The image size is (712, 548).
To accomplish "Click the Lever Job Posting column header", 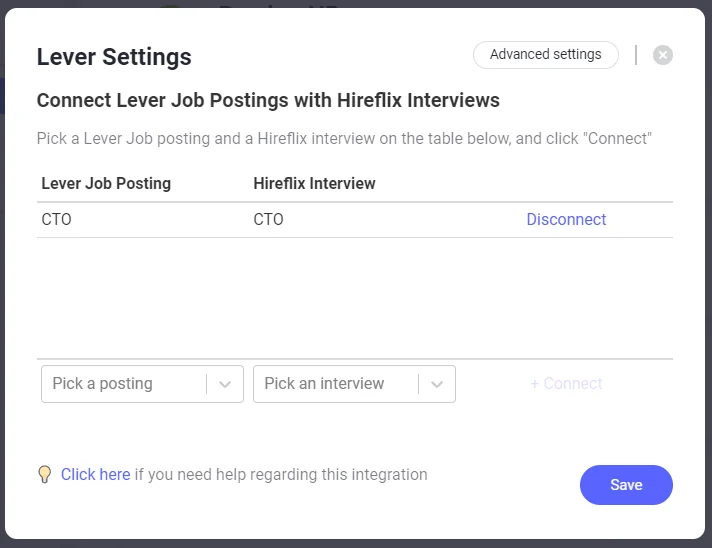I will coord(106,183).
